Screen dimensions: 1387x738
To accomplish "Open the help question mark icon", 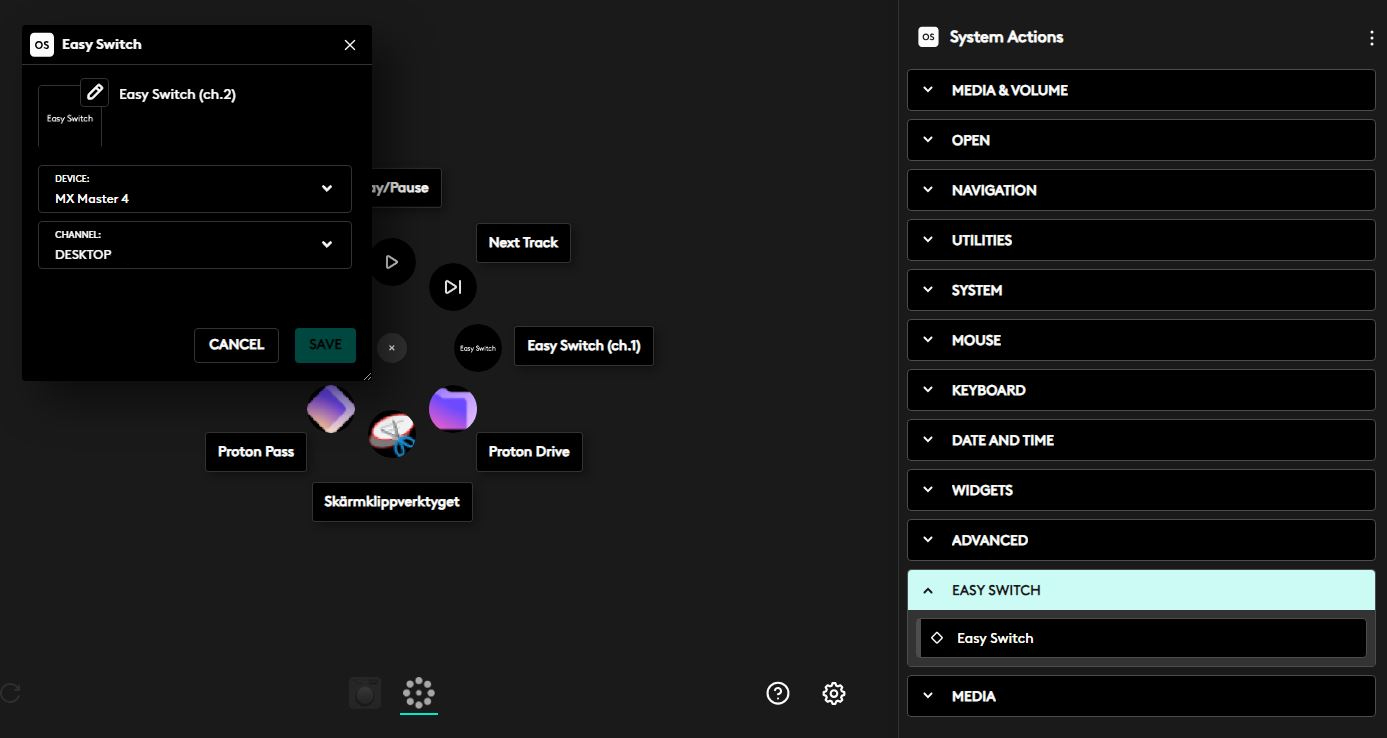I will coord(778,693).
